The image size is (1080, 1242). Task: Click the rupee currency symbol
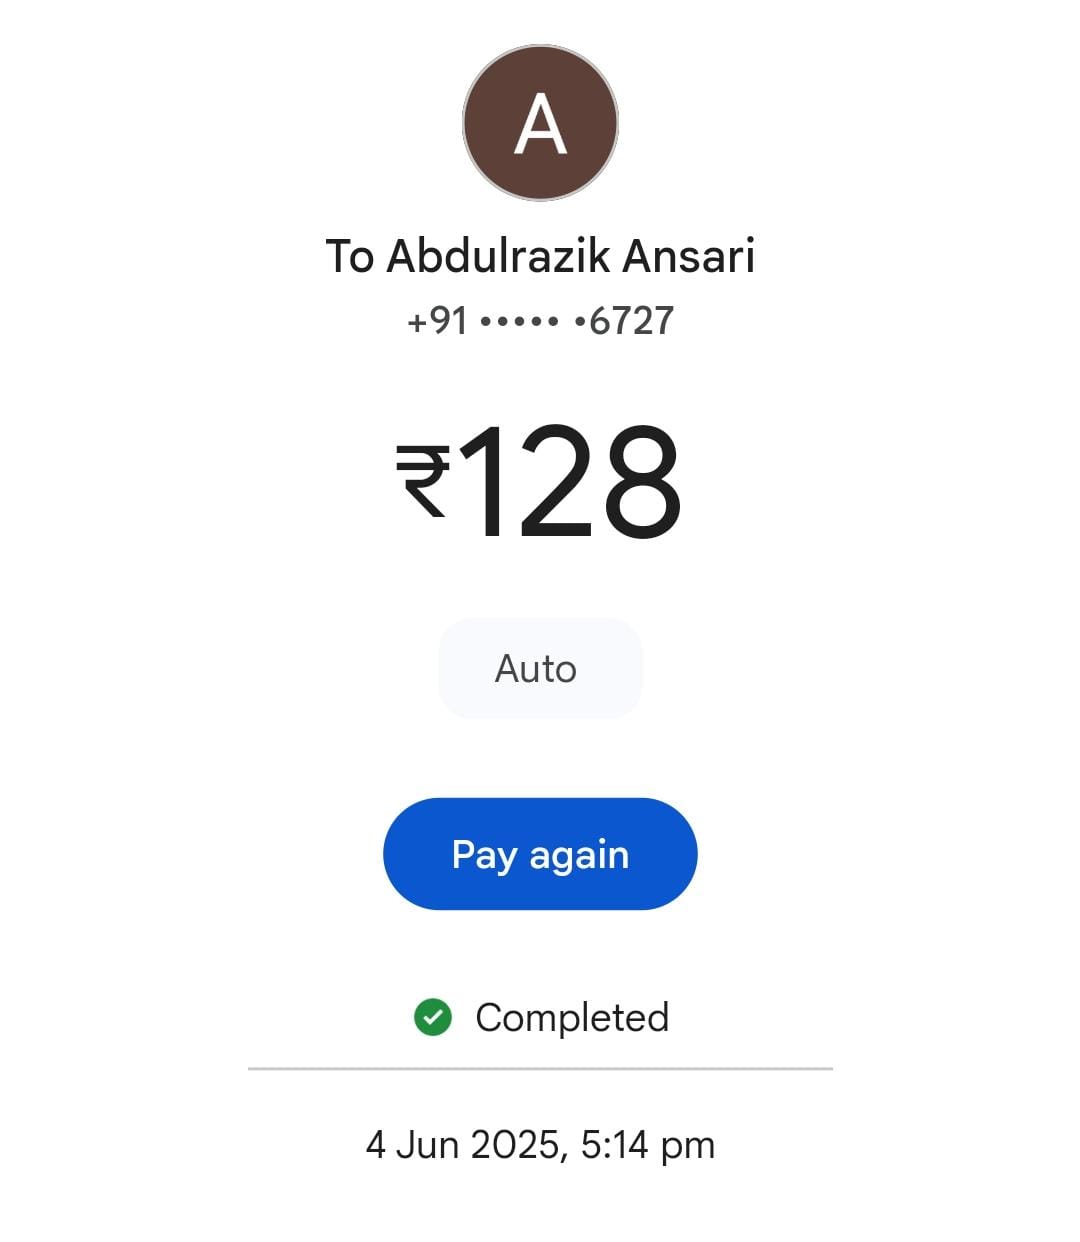(x=423, y=481)
